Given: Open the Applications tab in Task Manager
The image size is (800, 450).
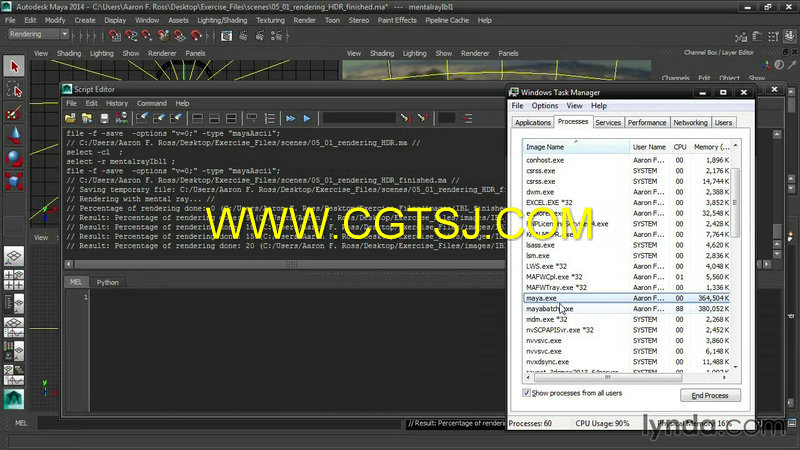Looking at the screenshot, I should 533,122.
